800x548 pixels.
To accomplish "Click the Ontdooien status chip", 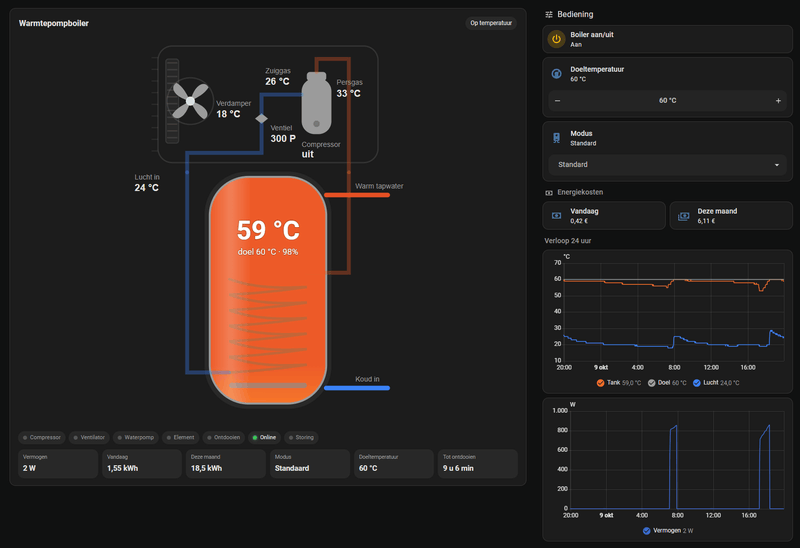I will [223, 437].
